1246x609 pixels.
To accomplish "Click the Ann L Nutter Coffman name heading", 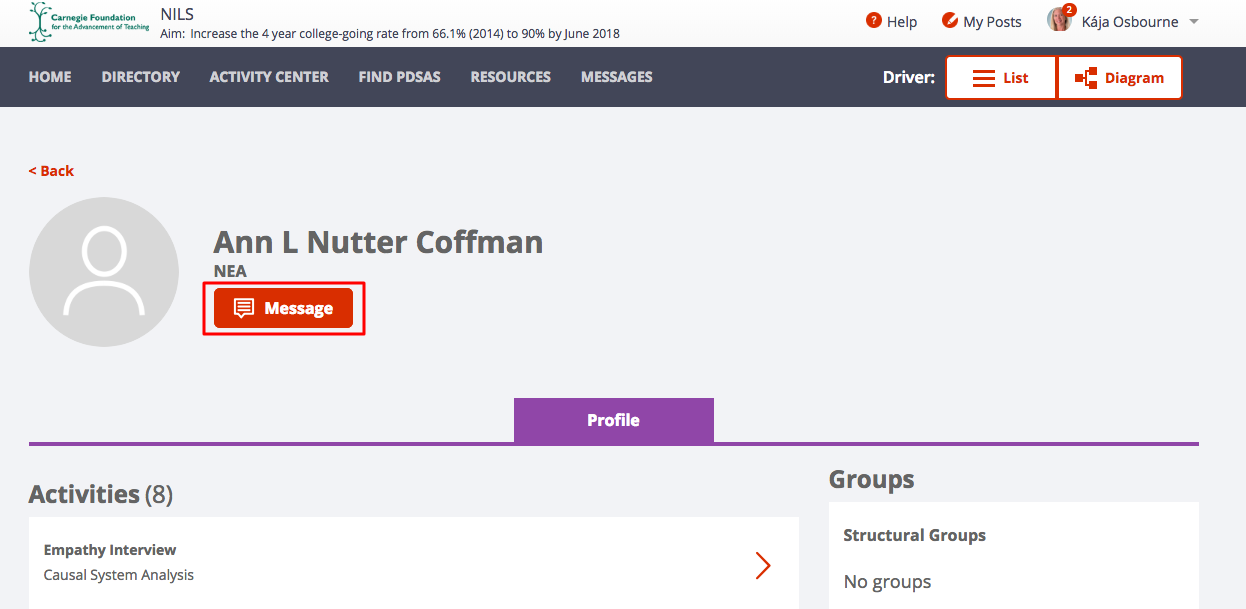I will coord(378,242).
